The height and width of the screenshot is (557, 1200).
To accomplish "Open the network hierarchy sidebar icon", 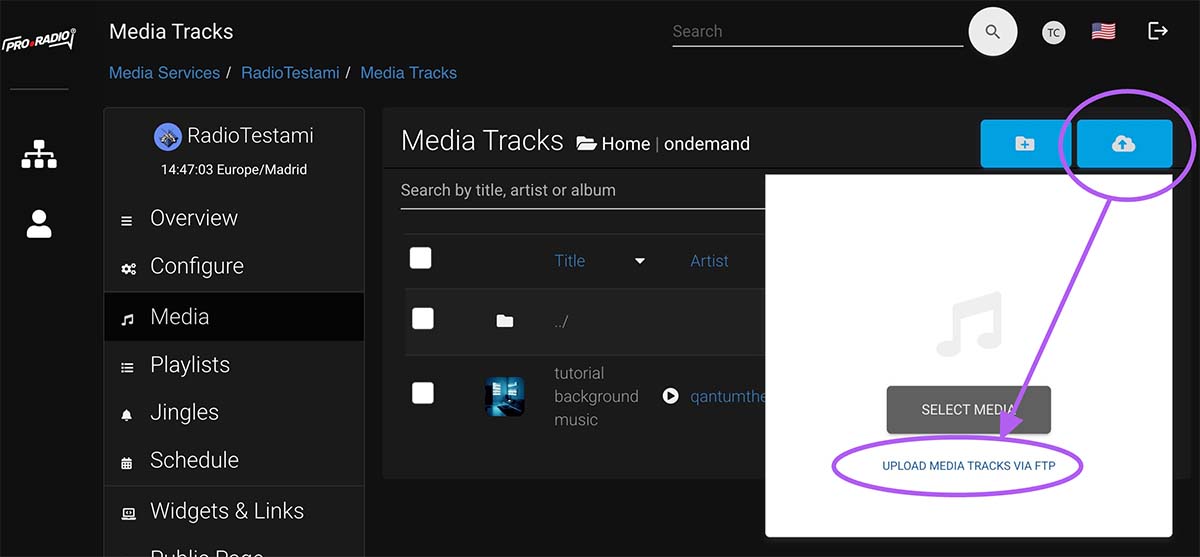I will coord(39,154).
